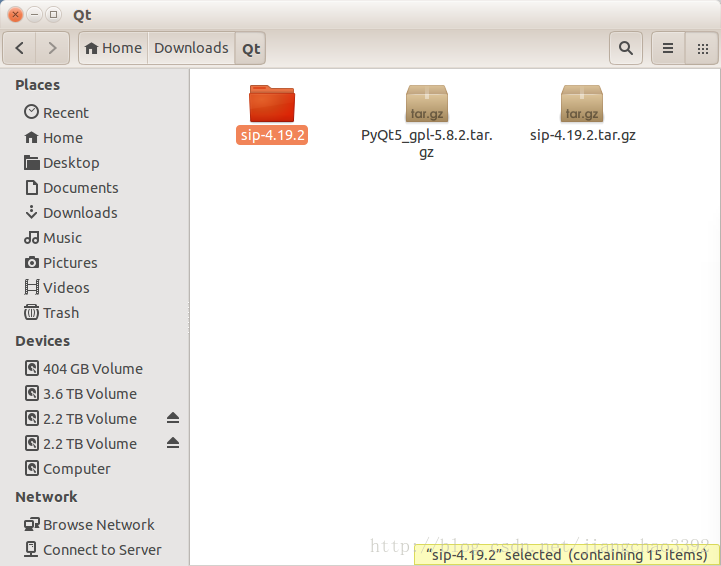Maximize the Qt window
The image size is (721, 566).
(53, 15)
